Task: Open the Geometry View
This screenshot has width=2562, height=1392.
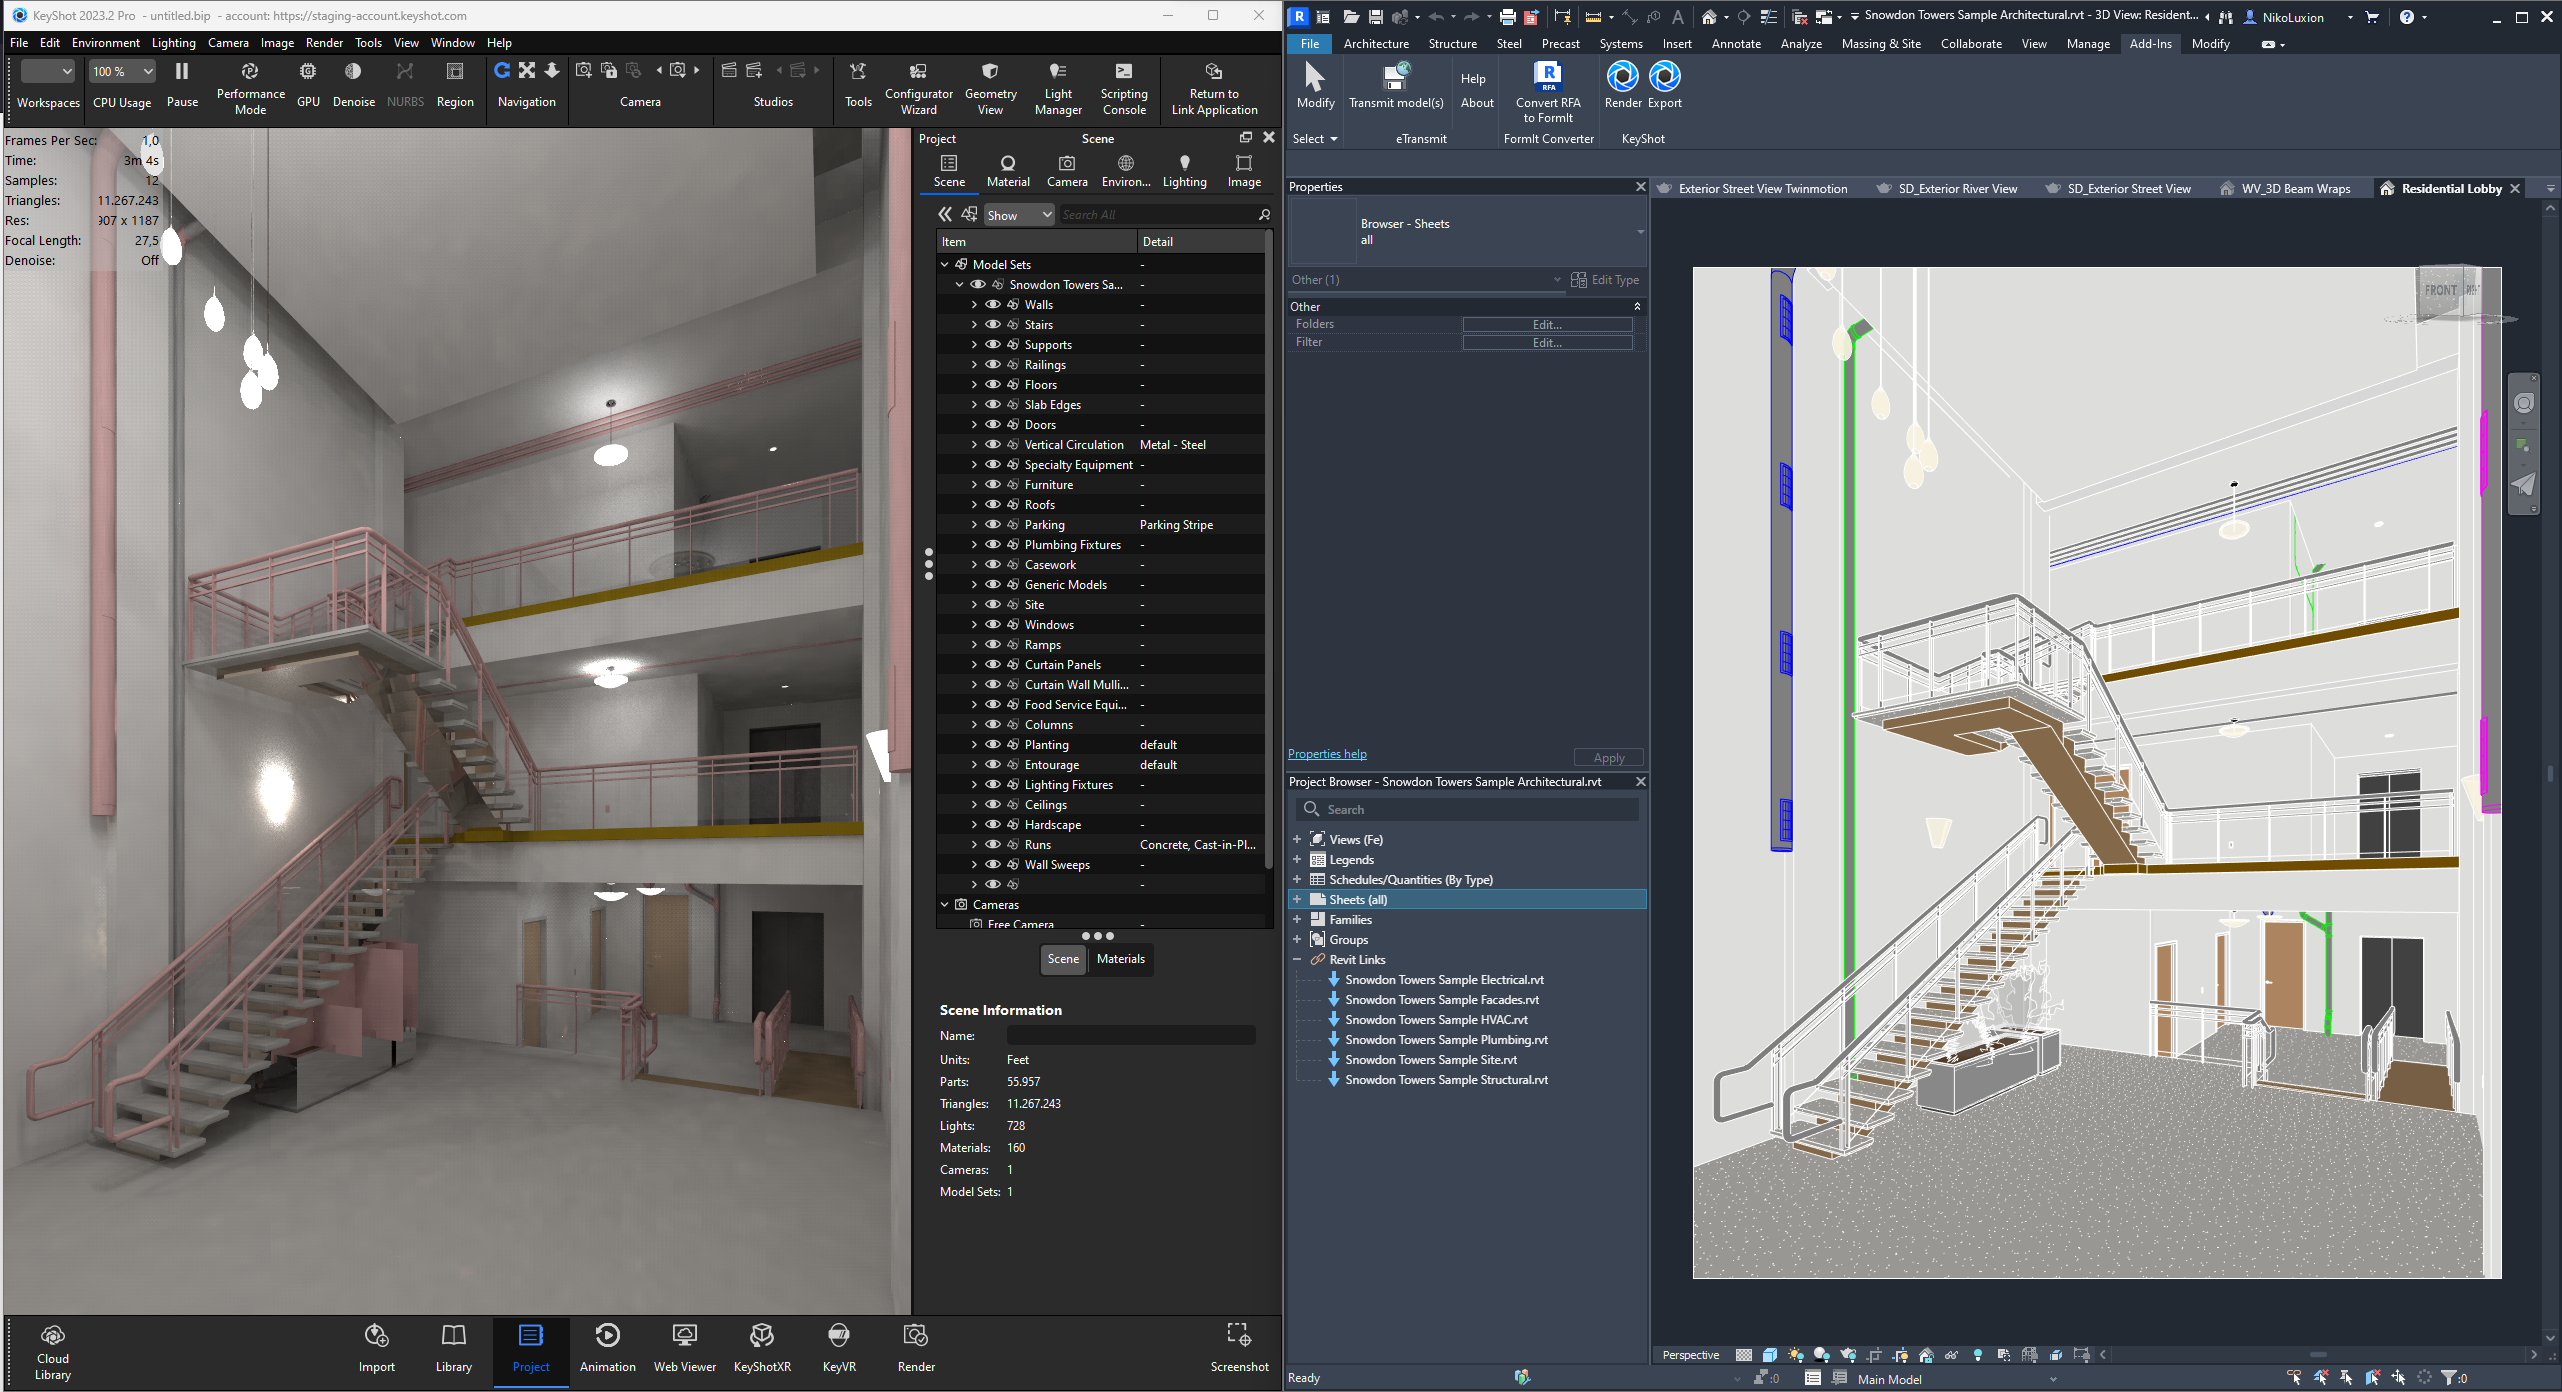Action: point(989,73)
